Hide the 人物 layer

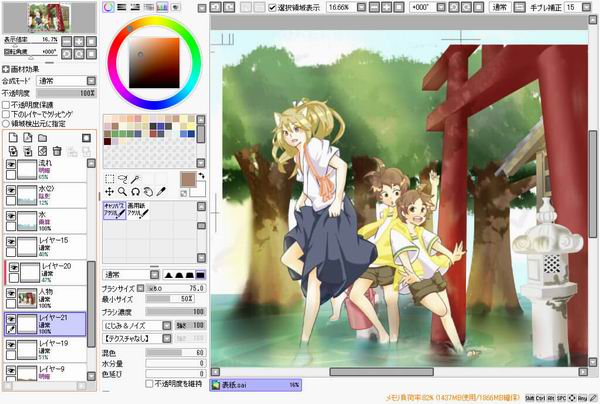[x=11, y=293]
